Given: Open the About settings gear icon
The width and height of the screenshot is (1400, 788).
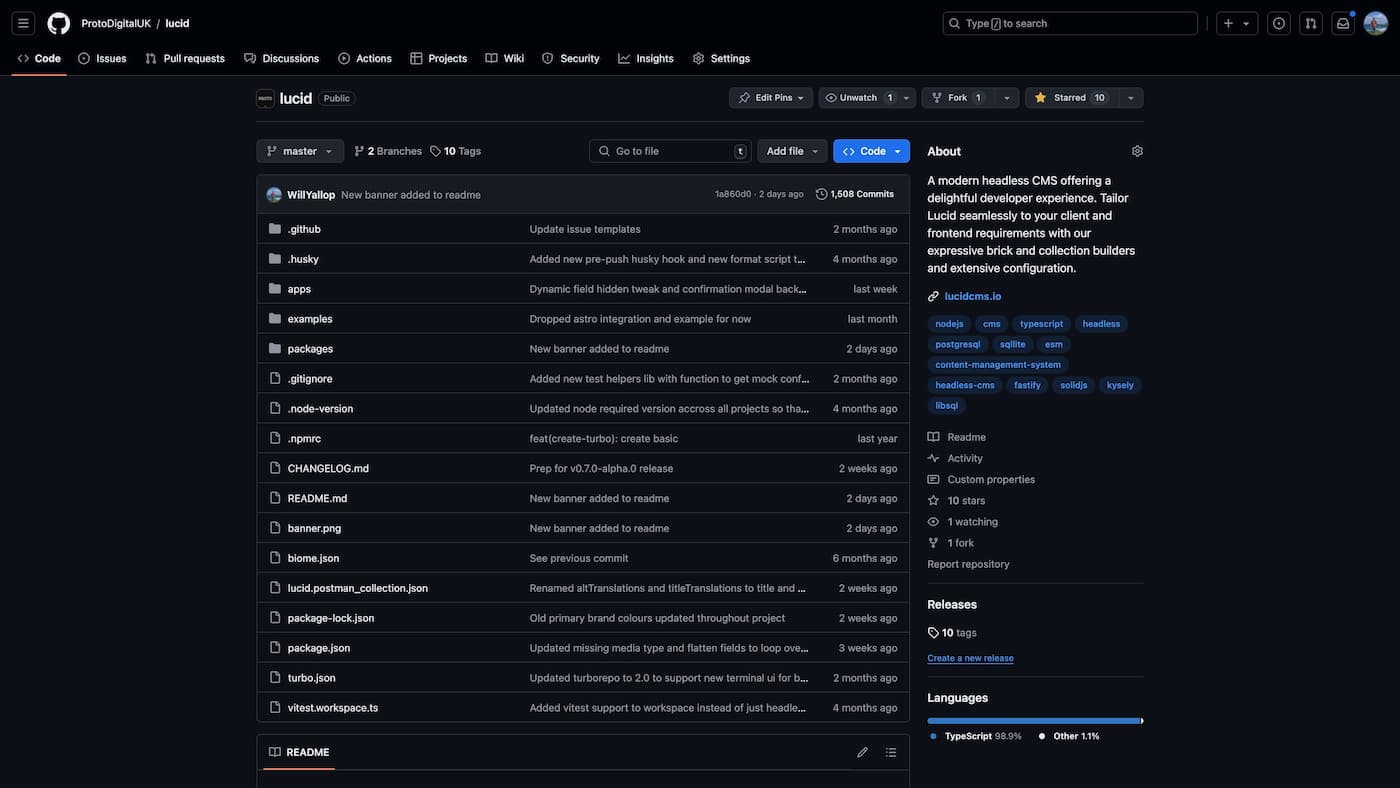Looking at the screenshot, I should (1137, 151).
